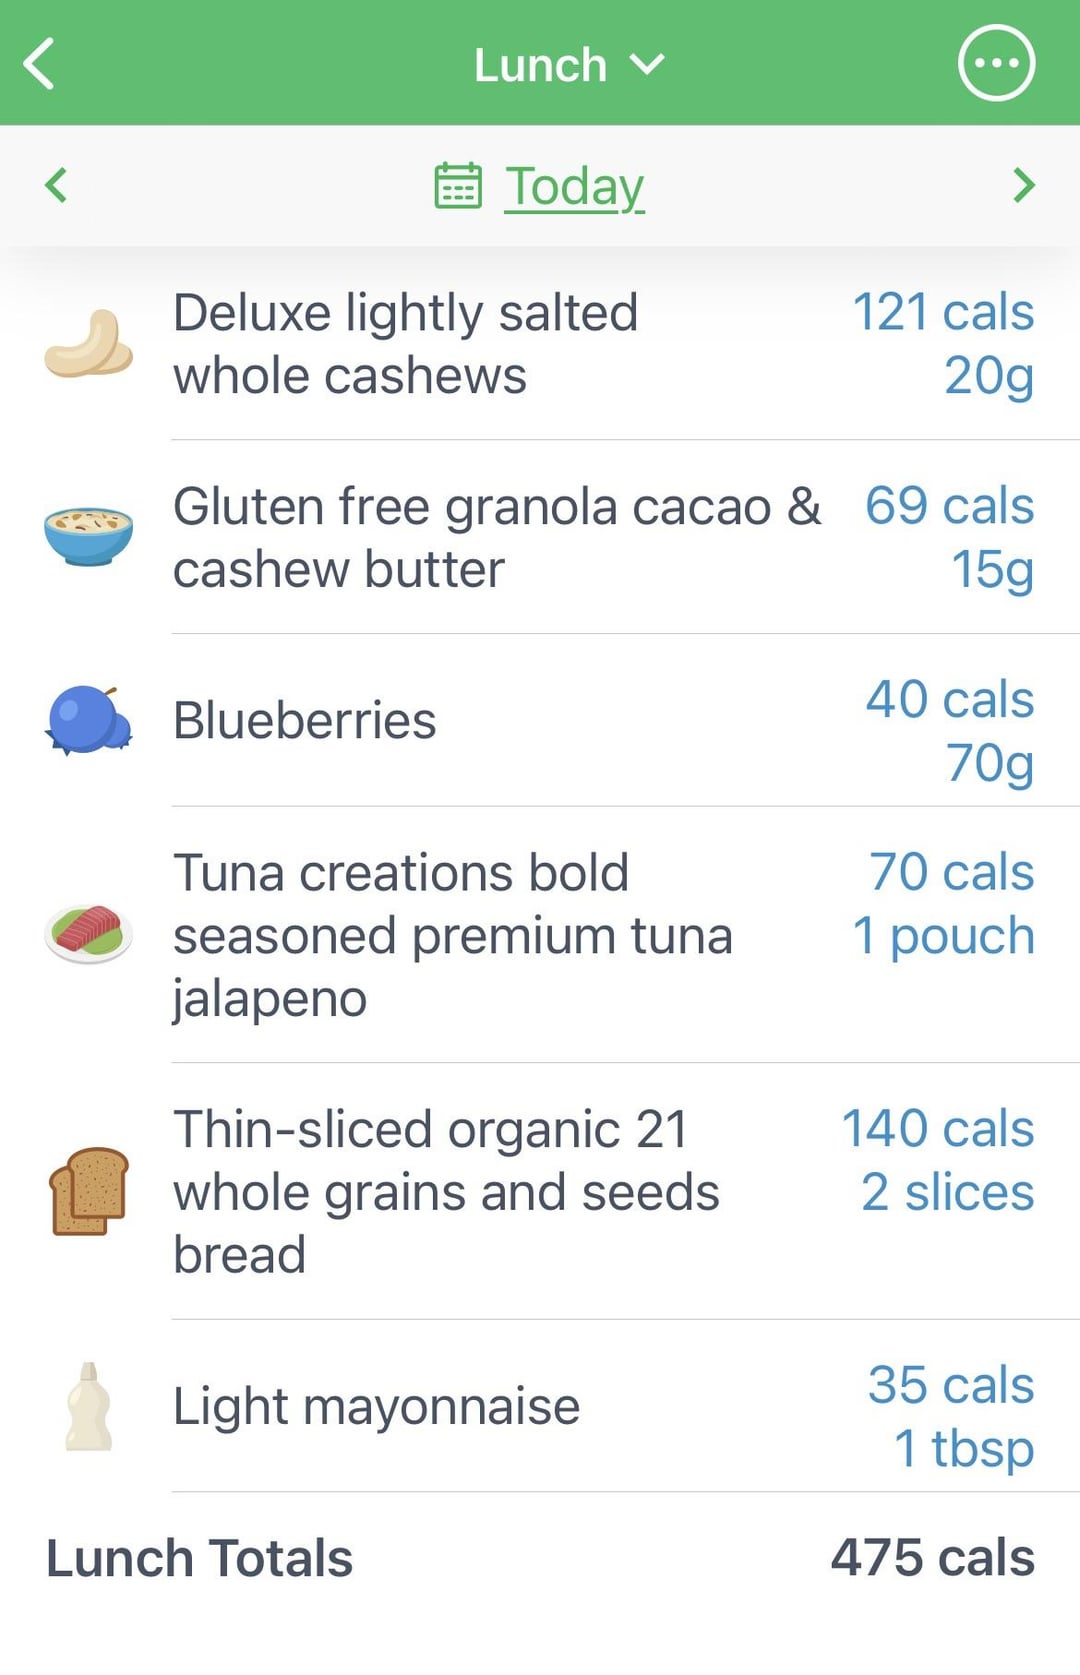Open Thin-sliced organic bread entry
The image size is (1080, 1675).
point(540,1191)
